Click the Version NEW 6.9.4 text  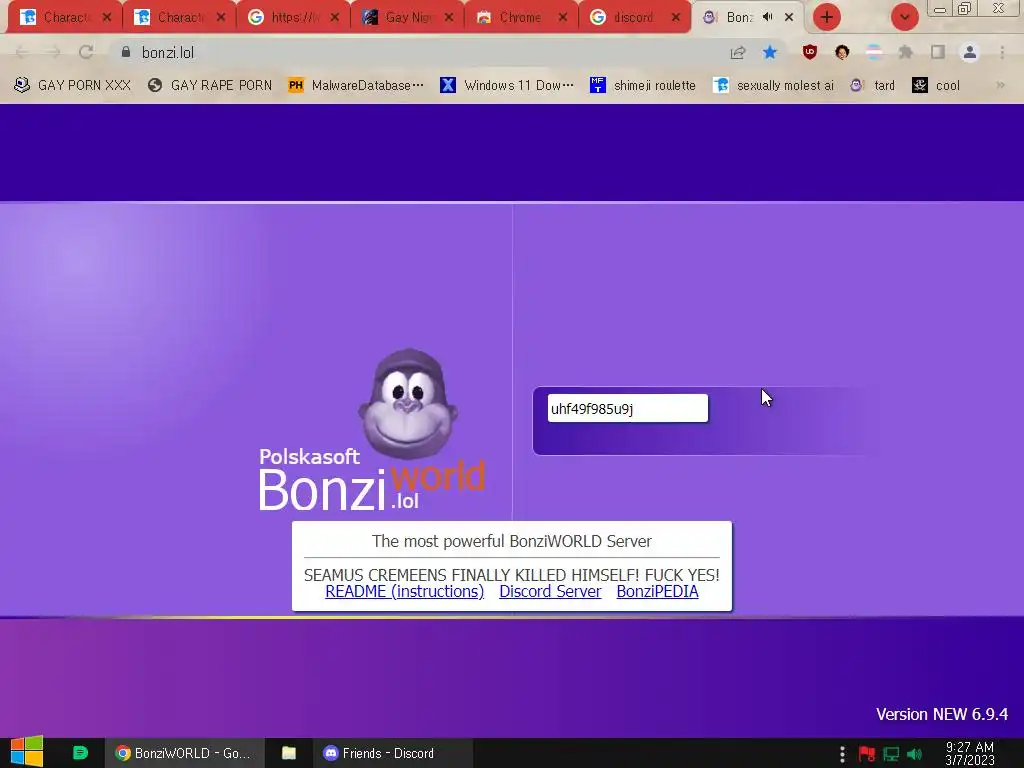(x=942, y=714)
